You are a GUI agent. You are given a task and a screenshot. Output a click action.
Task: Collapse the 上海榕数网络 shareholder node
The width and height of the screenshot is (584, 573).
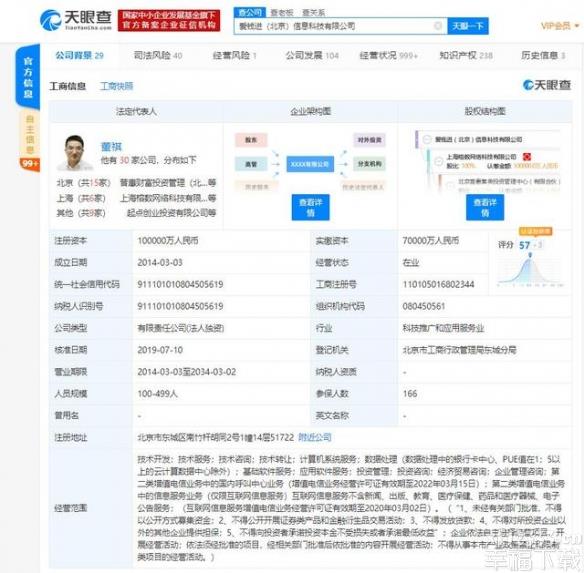point(439,161)
